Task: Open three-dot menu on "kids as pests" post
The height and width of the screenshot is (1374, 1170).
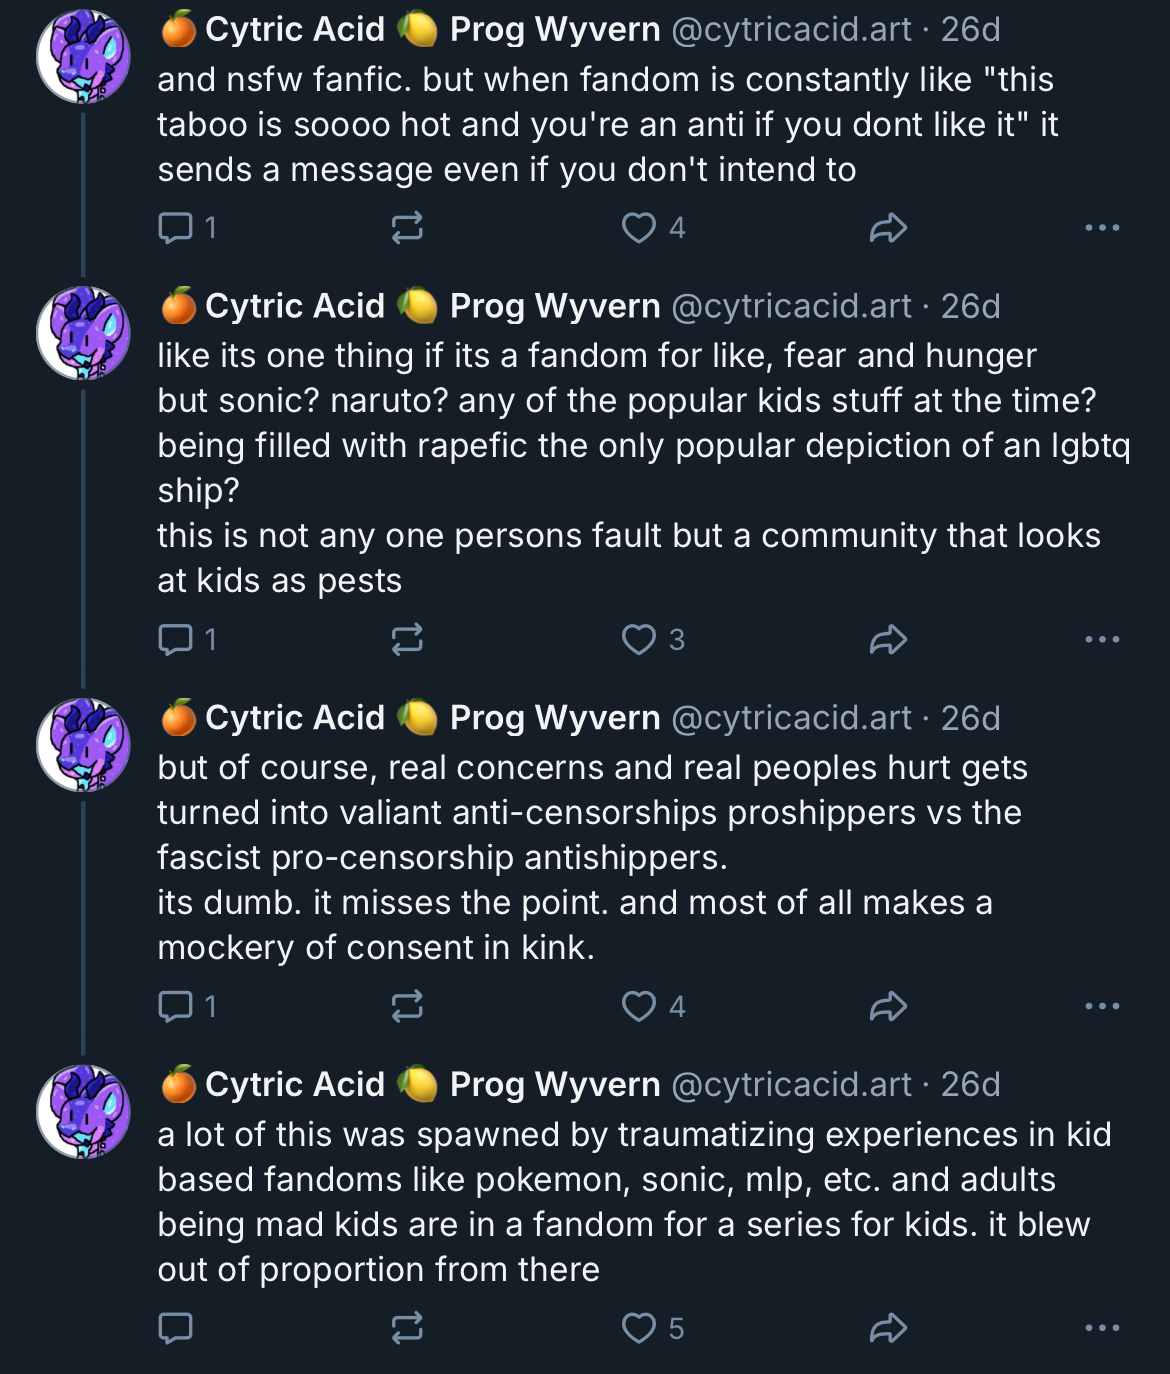Action: (1102, 639)
